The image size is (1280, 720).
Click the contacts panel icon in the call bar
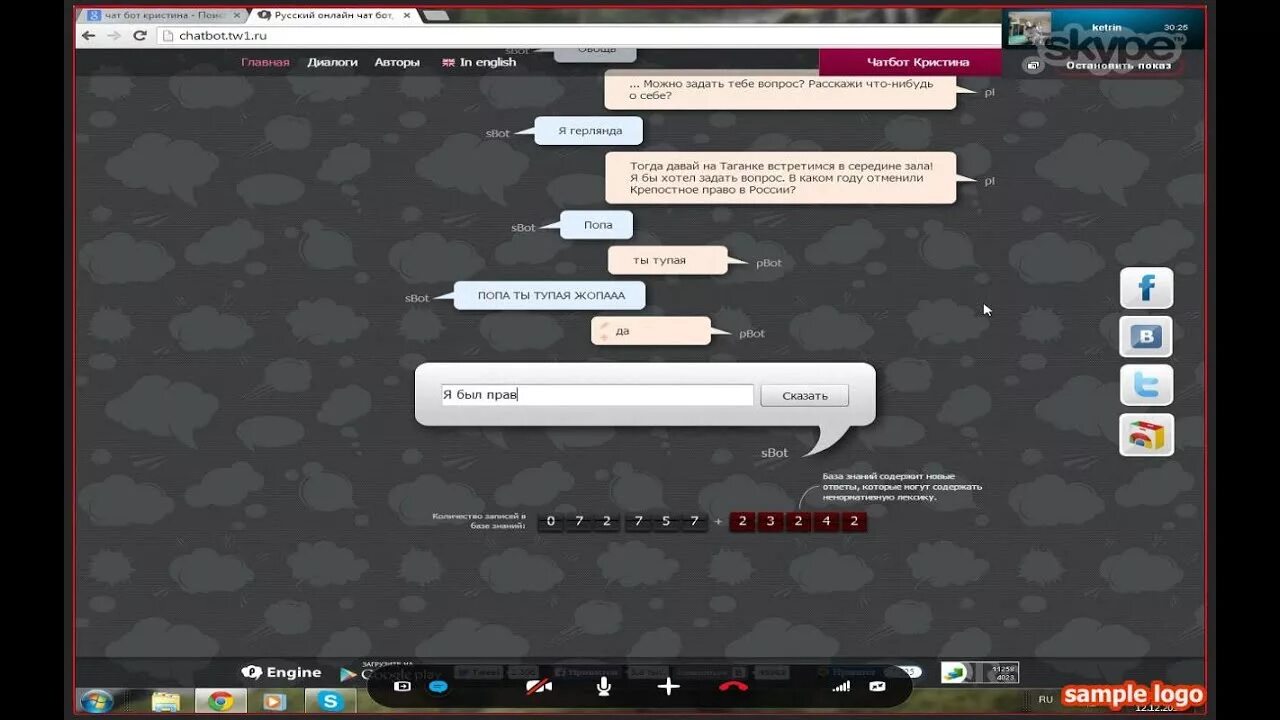403,687
